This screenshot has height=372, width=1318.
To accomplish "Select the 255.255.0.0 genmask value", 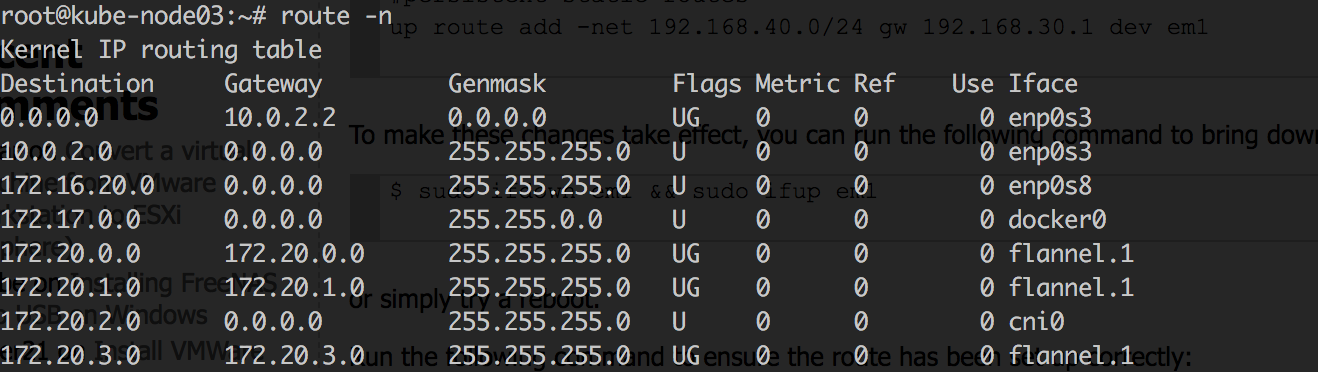I will (525, 220).
